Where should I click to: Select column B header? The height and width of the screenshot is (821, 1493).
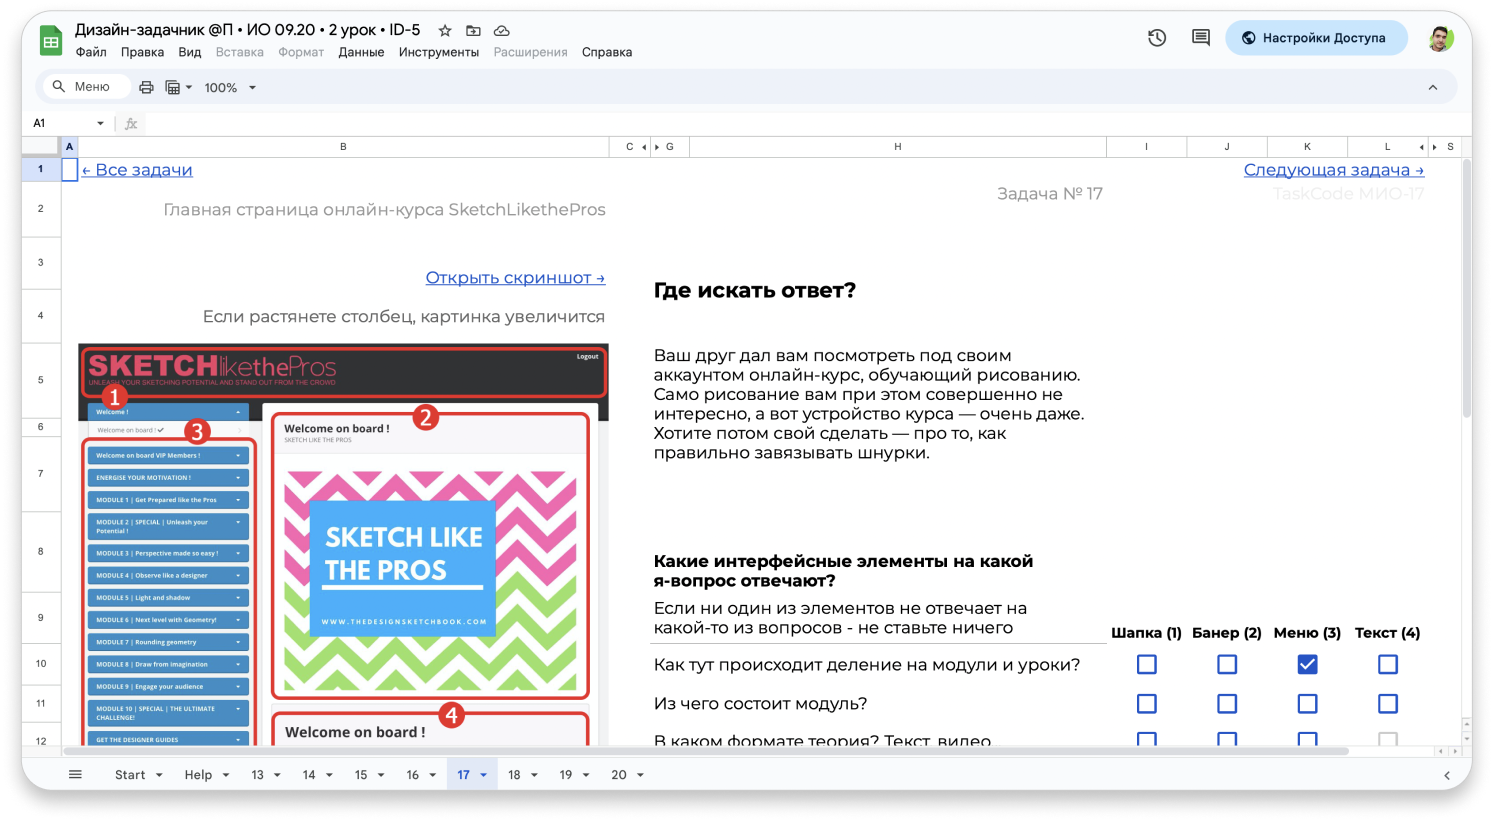coord(343,147)
